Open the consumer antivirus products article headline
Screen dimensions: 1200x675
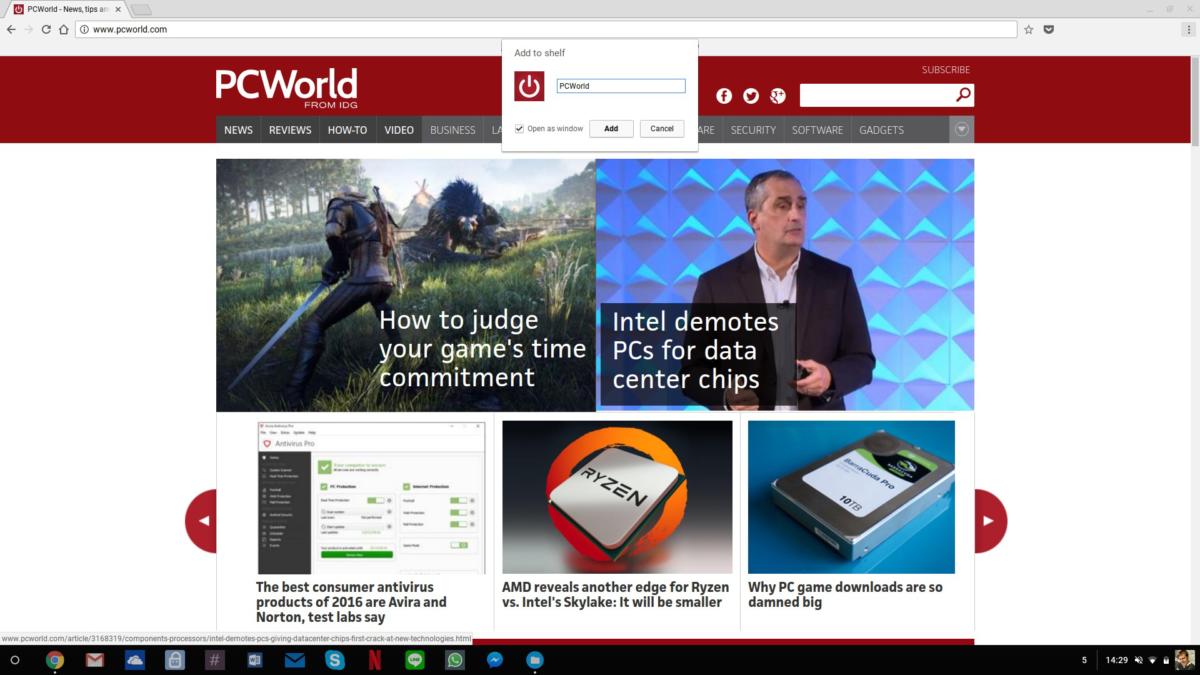(x=351, y=602)
